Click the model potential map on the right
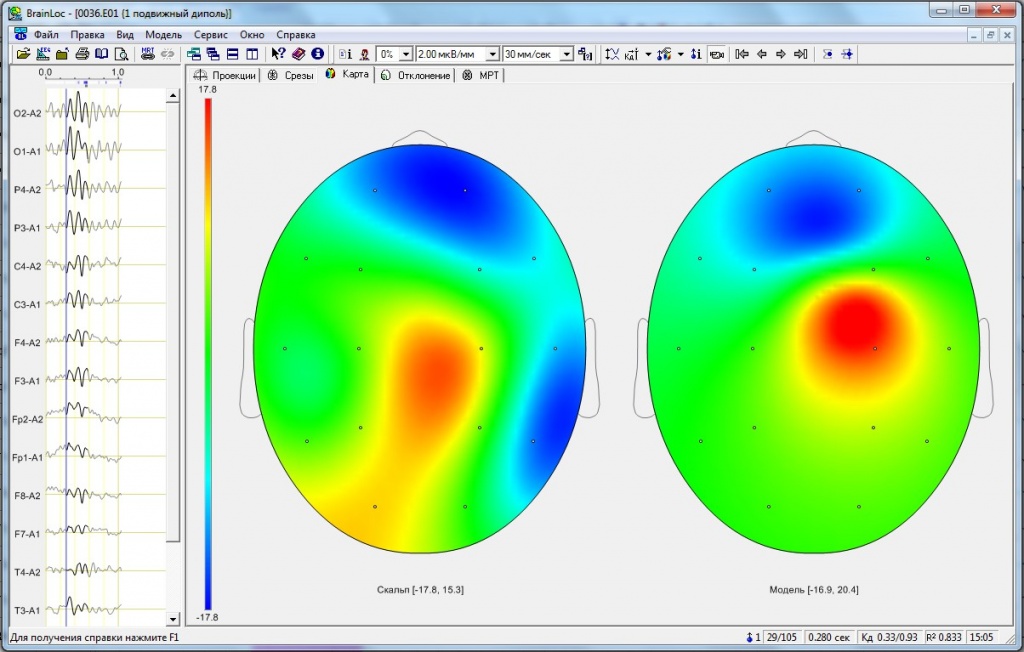1024x652 pixels. 814,348
